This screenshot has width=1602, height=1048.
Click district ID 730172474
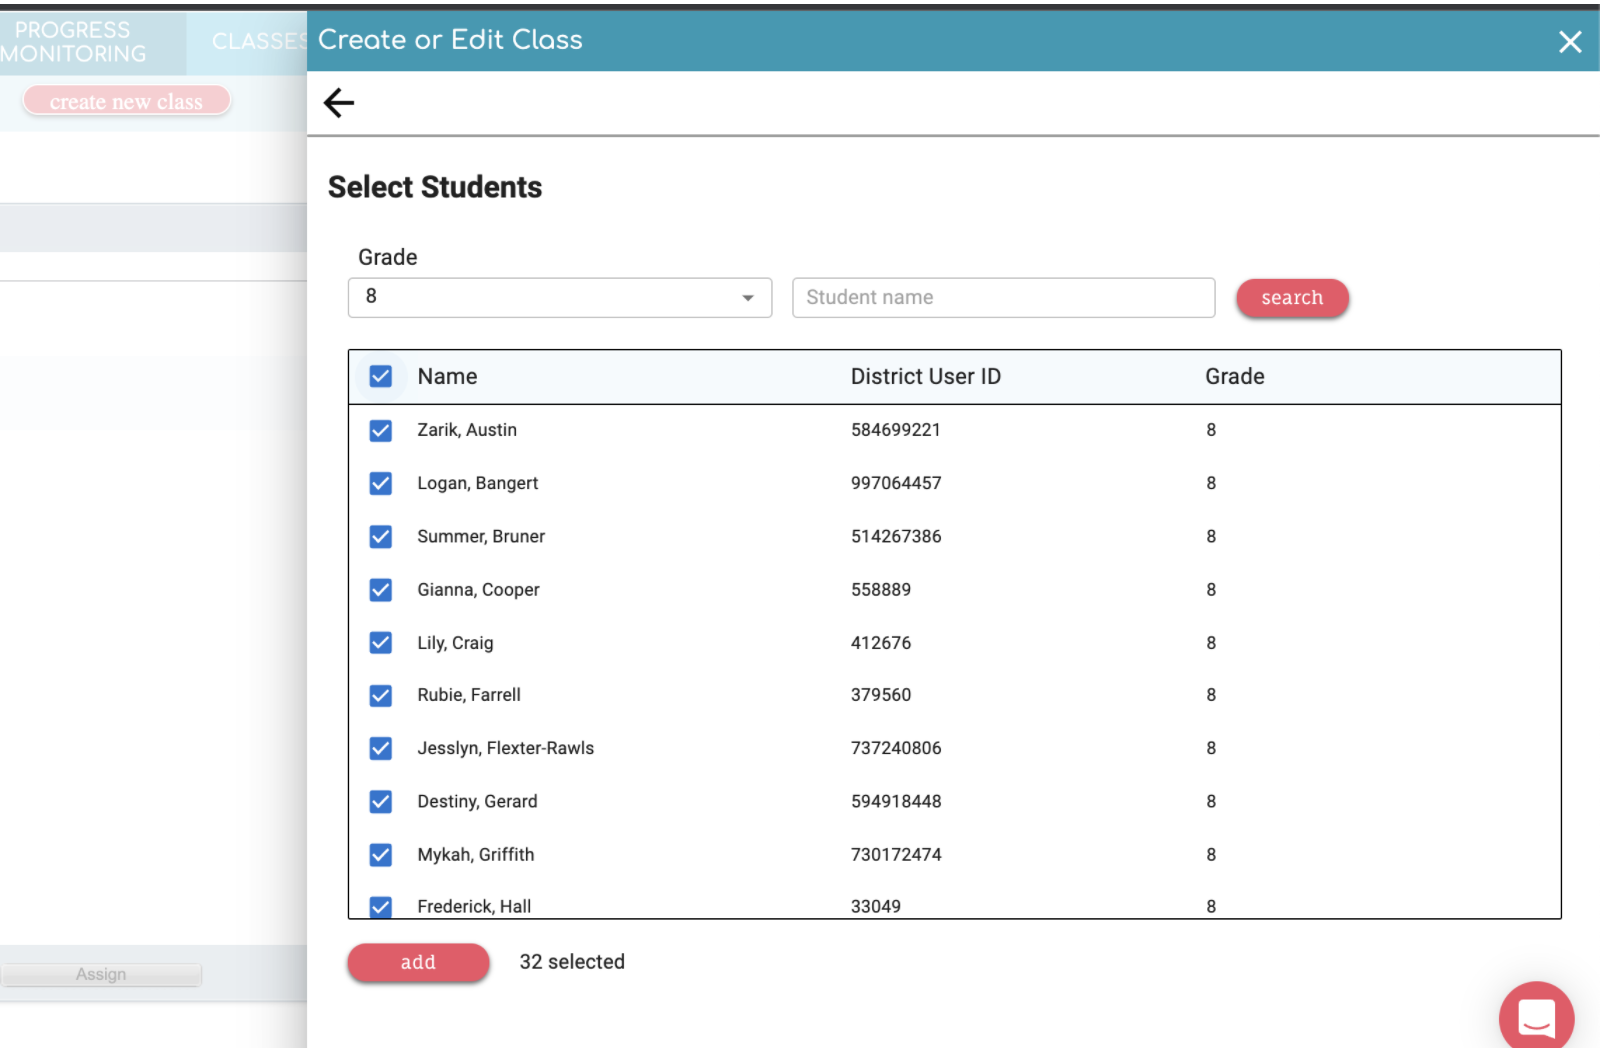(x=896, y=855)
